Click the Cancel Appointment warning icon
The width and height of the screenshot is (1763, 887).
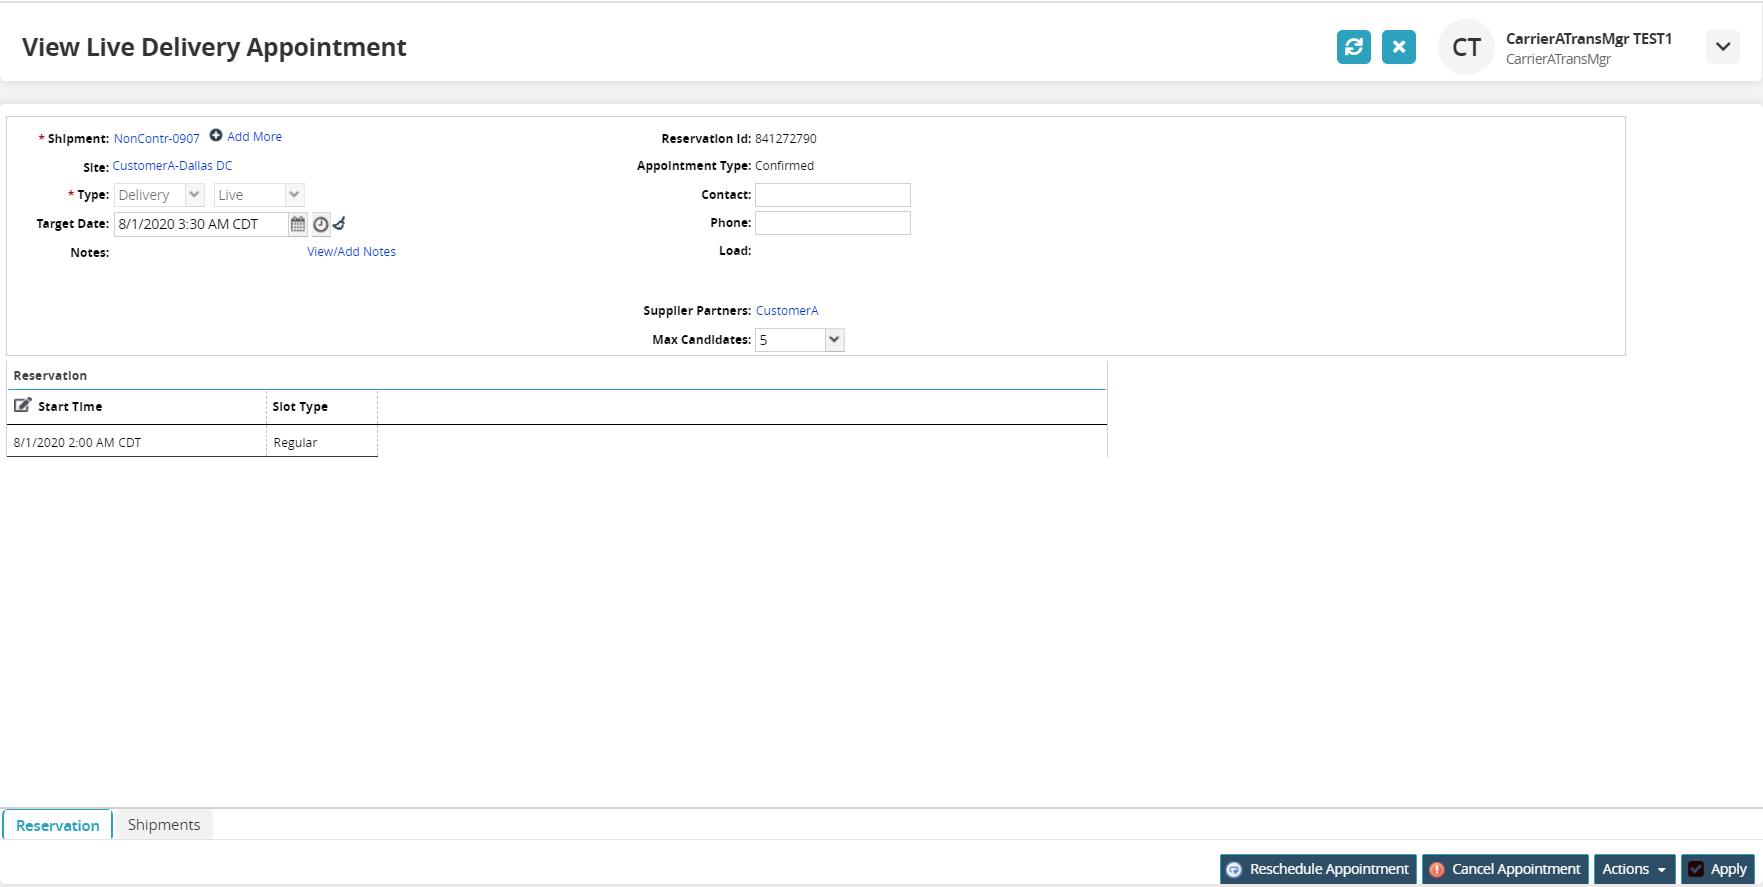(x=1437, y=870)
